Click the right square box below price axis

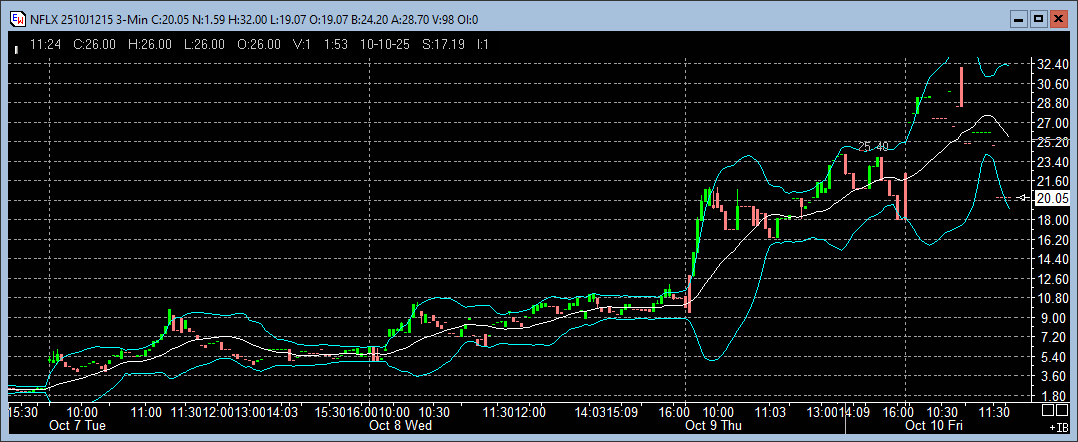click(1063, 410)
